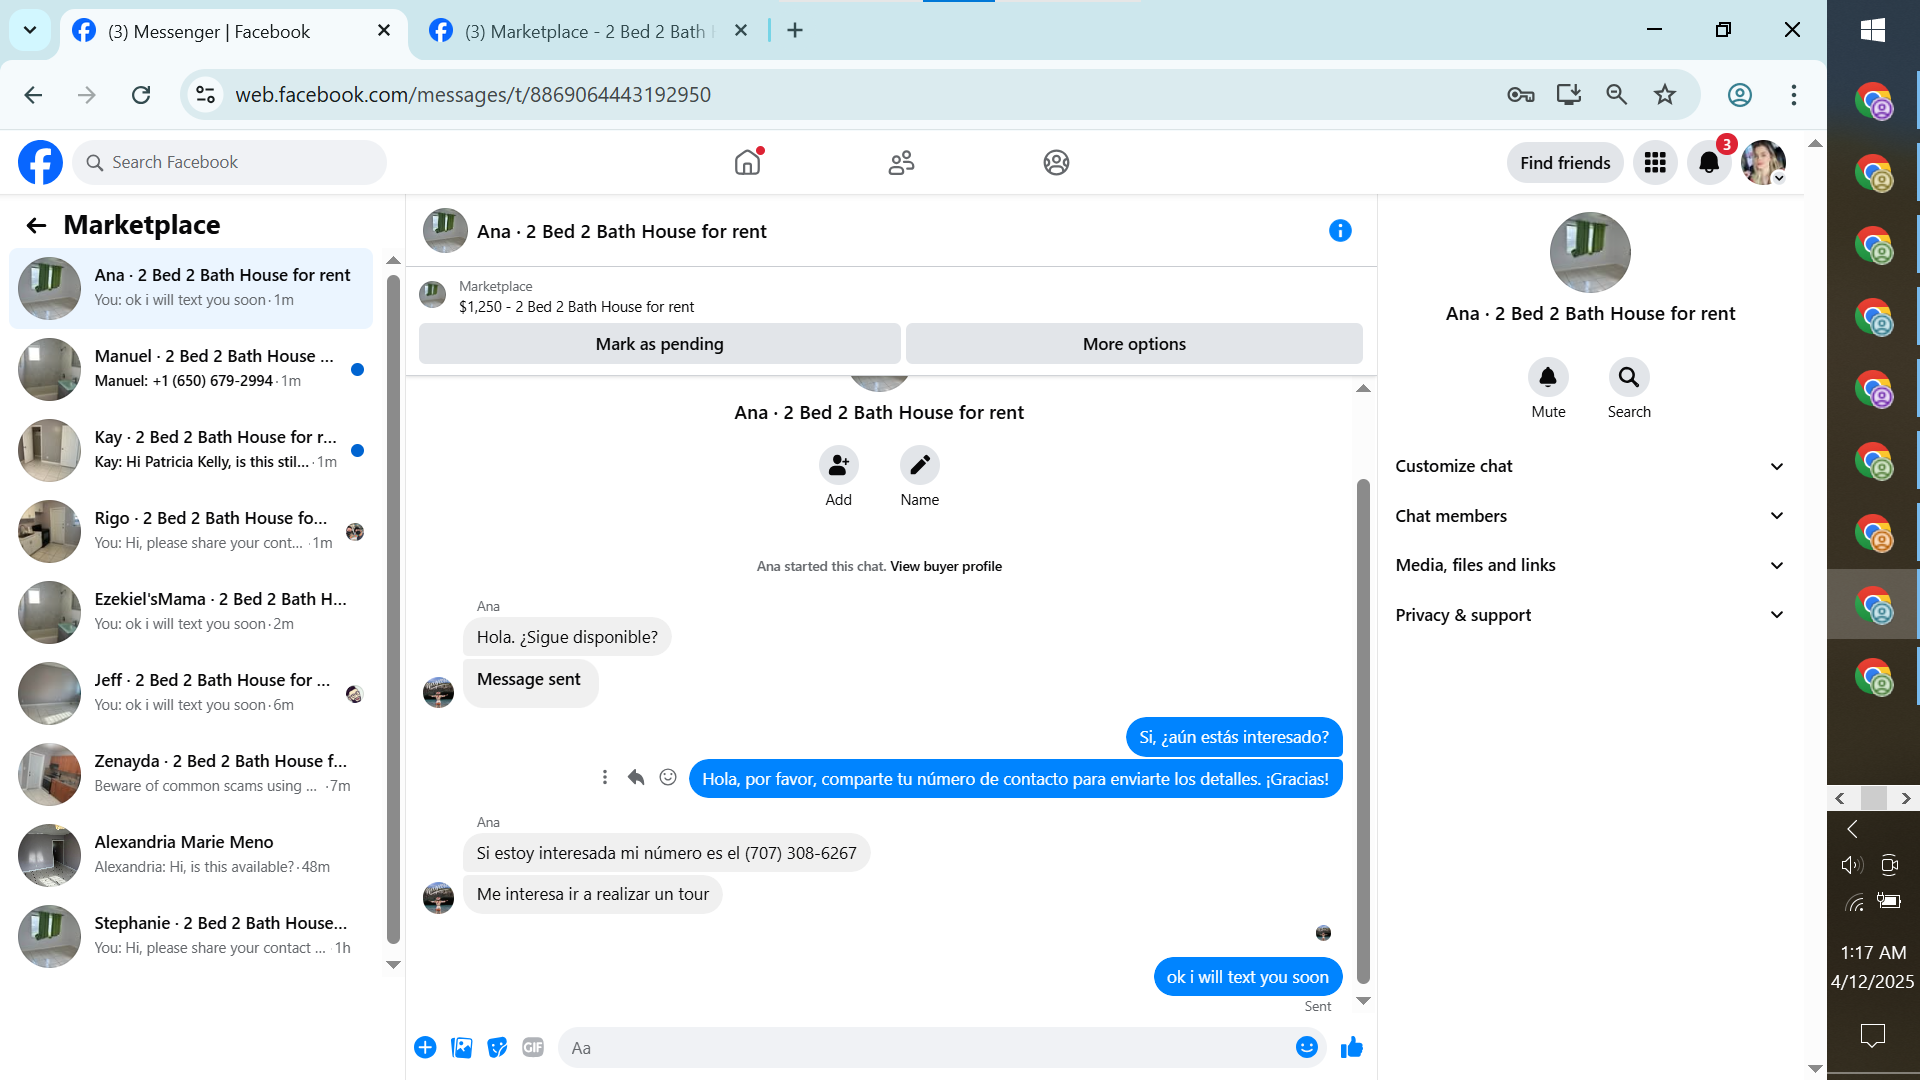This screenshot has width=1920, height=1080.
Task: Bookmark this page with the star icon
Action: (x=1665, y=94)
